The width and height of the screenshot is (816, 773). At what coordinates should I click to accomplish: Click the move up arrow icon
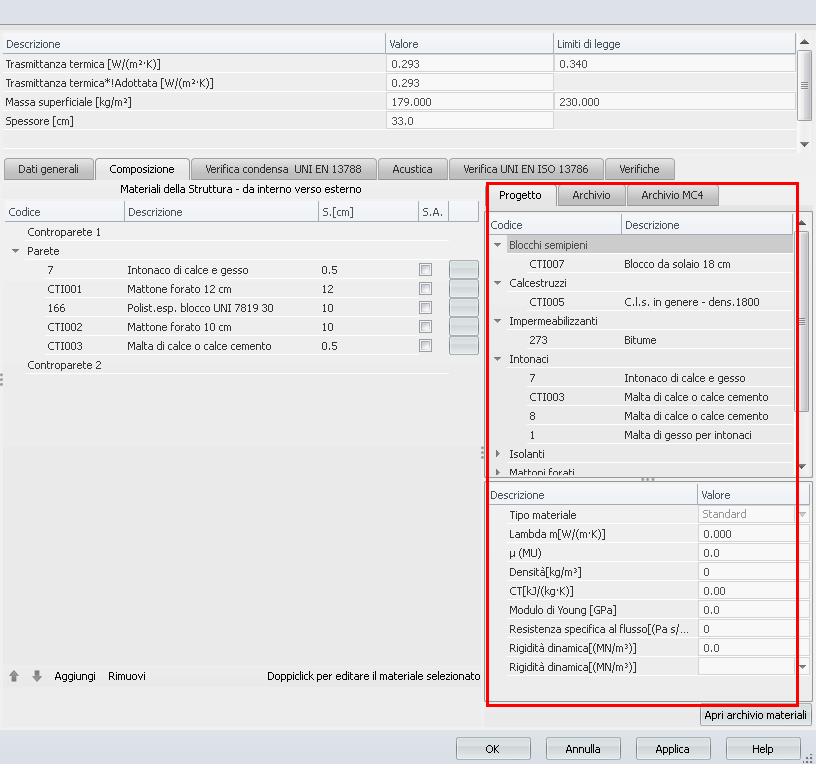pos(14,676)
